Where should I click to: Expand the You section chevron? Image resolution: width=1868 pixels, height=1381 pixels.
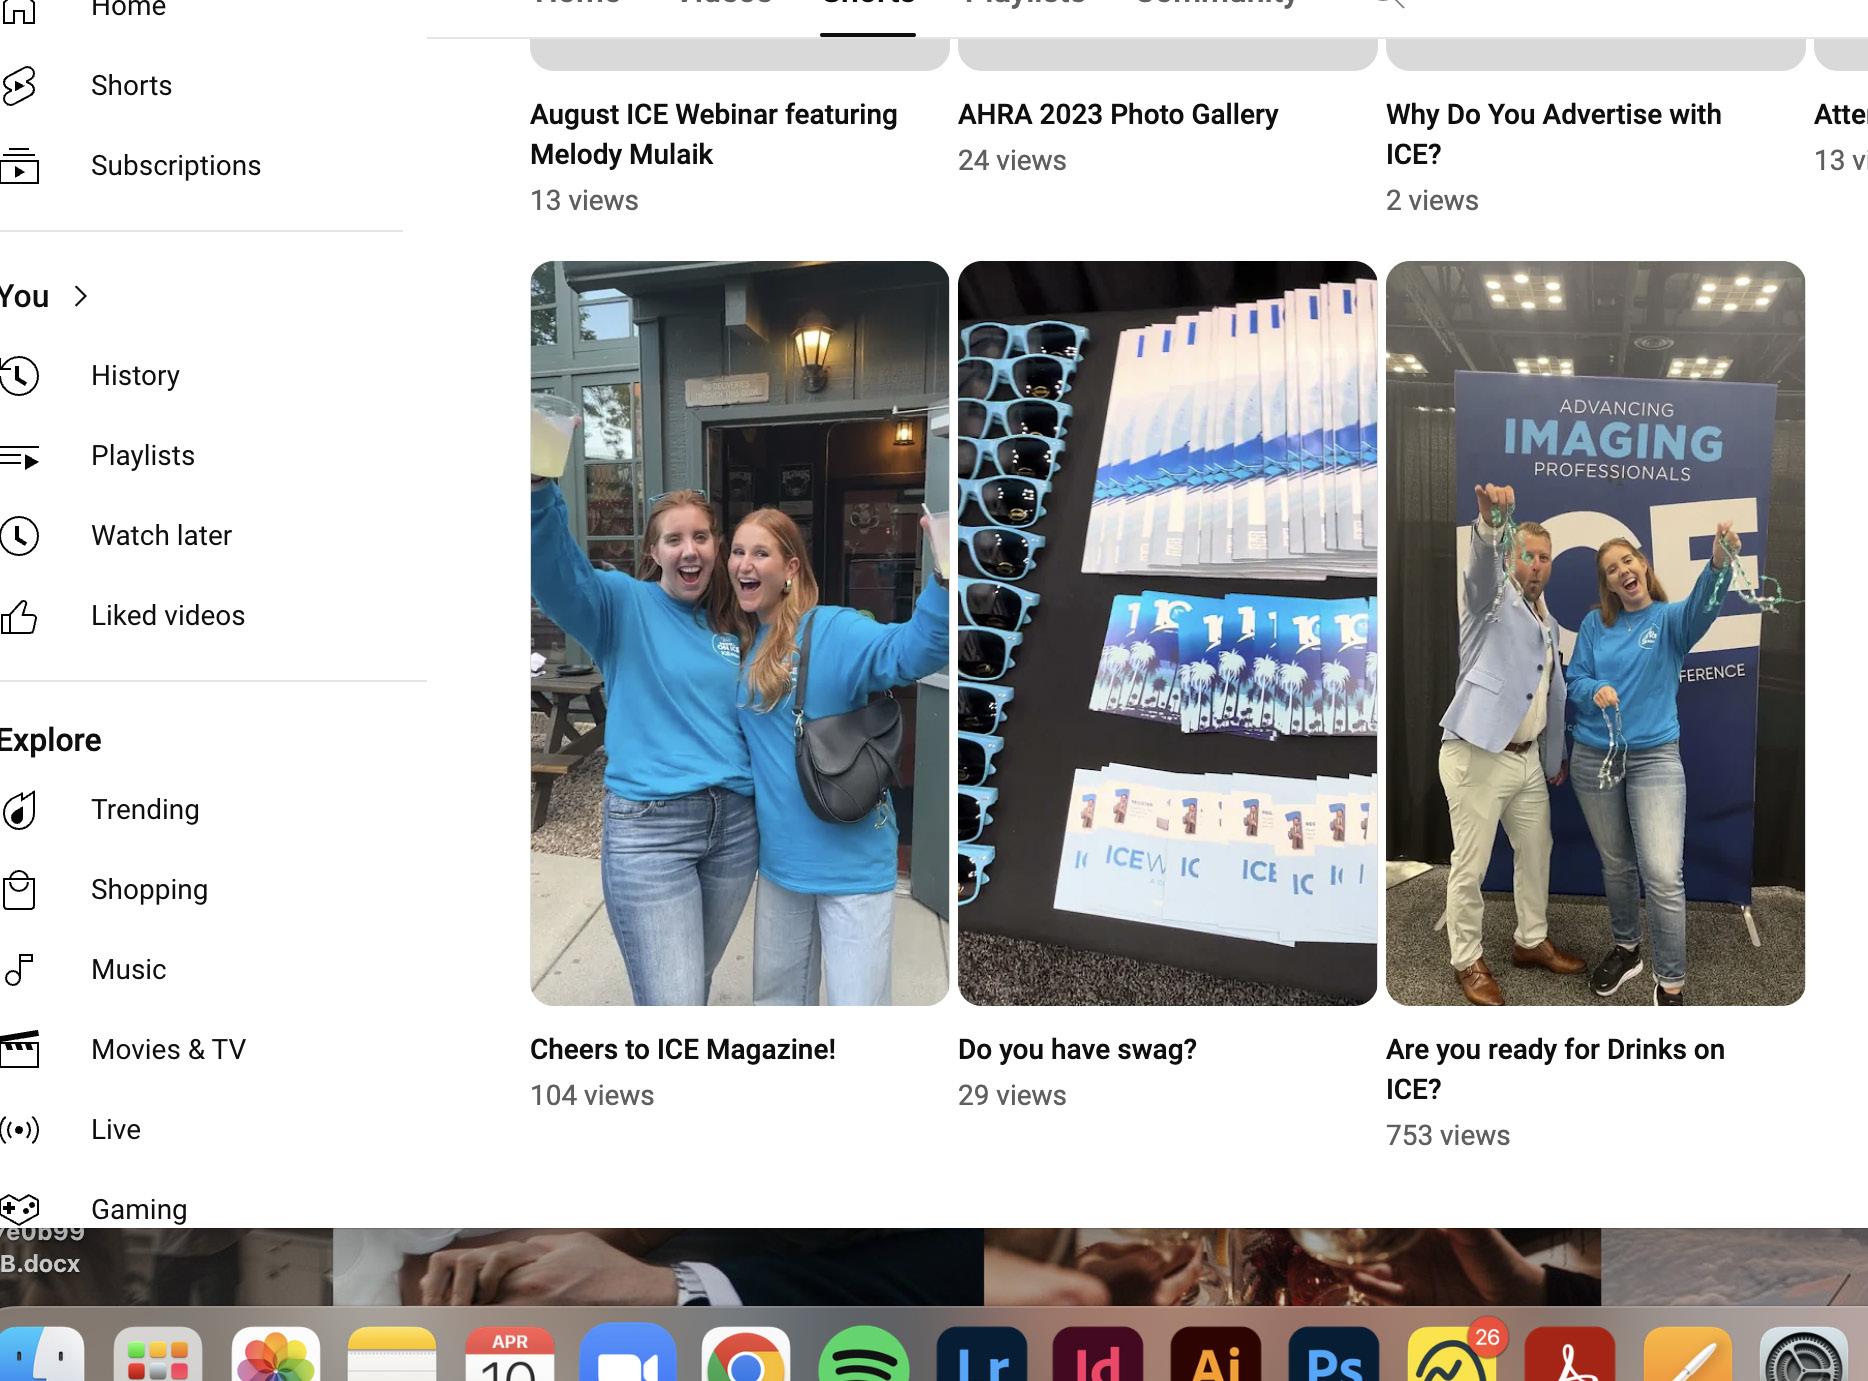pos(81,297)
